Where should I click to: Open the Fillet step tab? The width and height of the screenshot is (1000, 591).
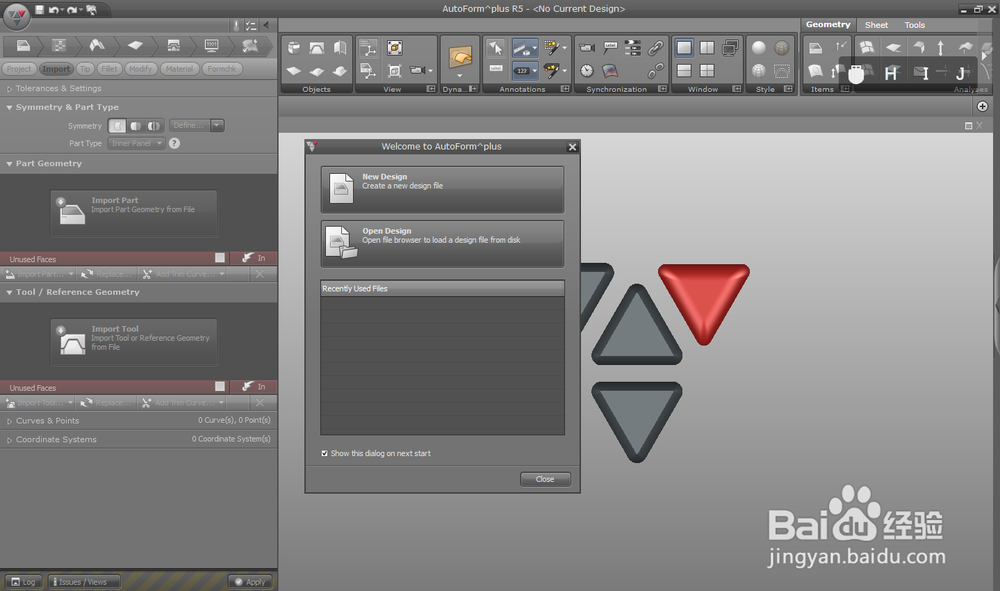coord(109,69)
